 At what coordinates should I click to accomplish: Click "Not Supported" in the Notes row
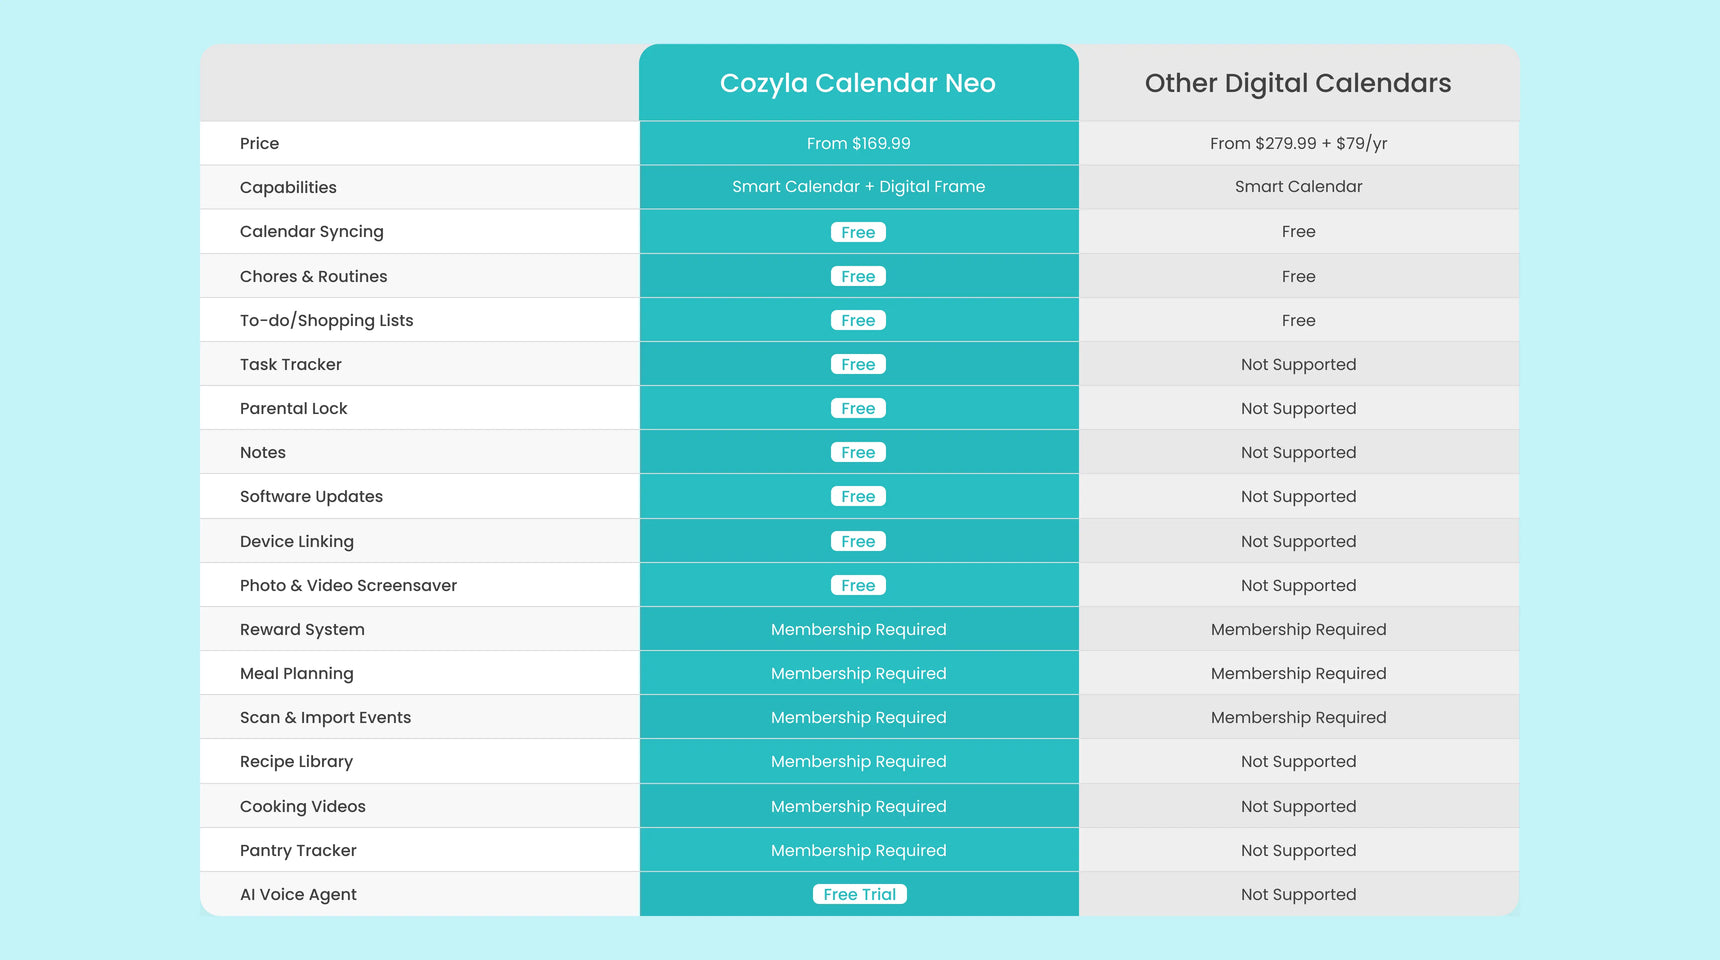1299,452
